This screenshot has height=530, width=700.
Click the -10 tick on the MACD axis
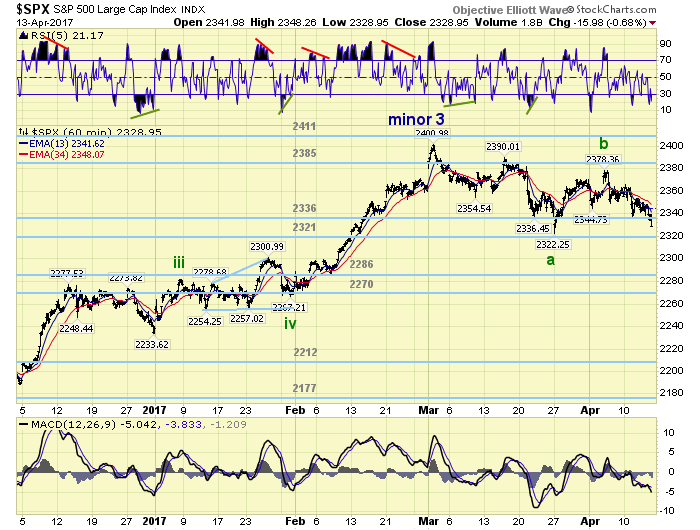click(667, 511)
